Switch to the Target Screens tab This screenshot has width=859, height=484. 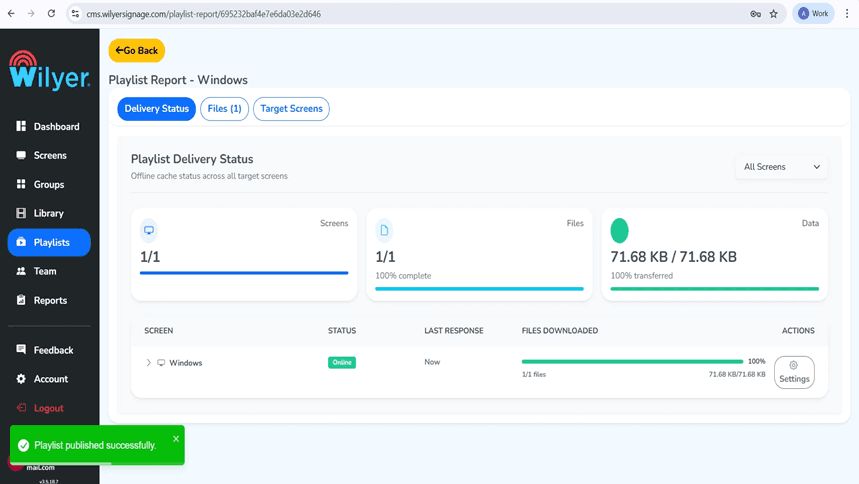point(291,109)
